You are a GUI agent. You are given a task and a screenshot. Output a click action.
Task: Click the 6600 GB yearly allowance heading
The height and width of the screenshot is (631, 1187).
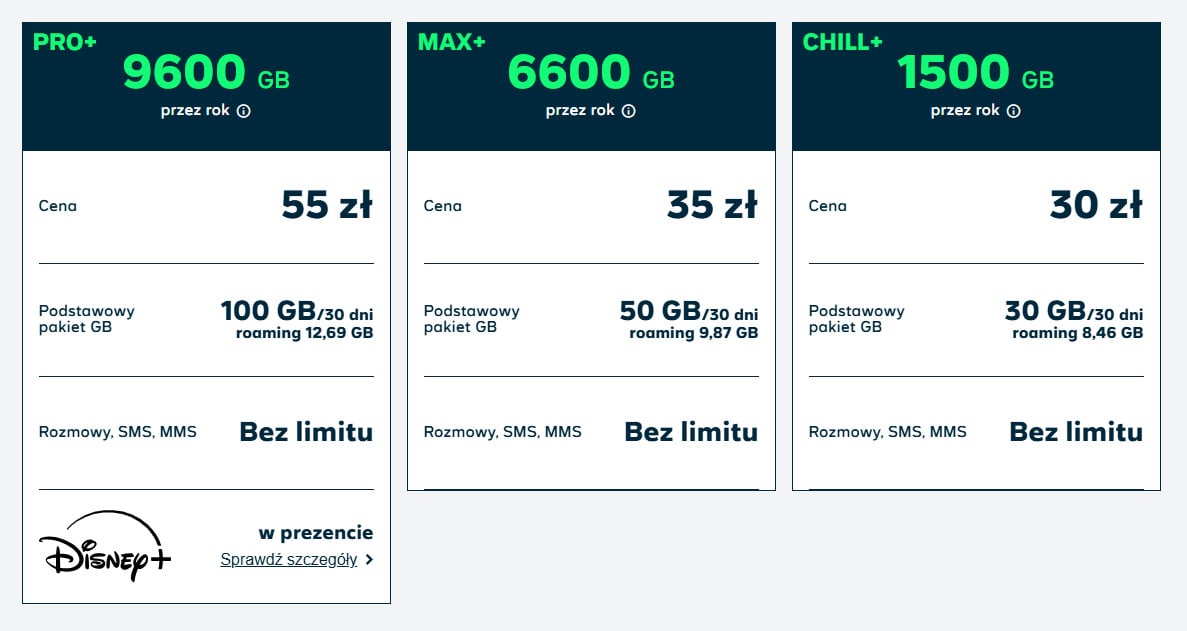point(591,73)
